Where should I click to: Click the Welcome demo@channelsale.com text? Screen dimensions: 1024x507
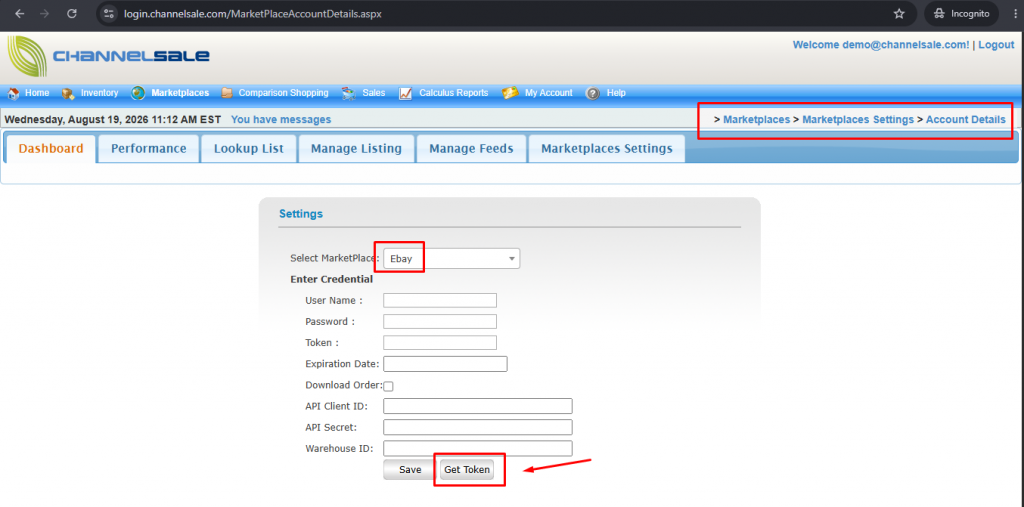881,45
